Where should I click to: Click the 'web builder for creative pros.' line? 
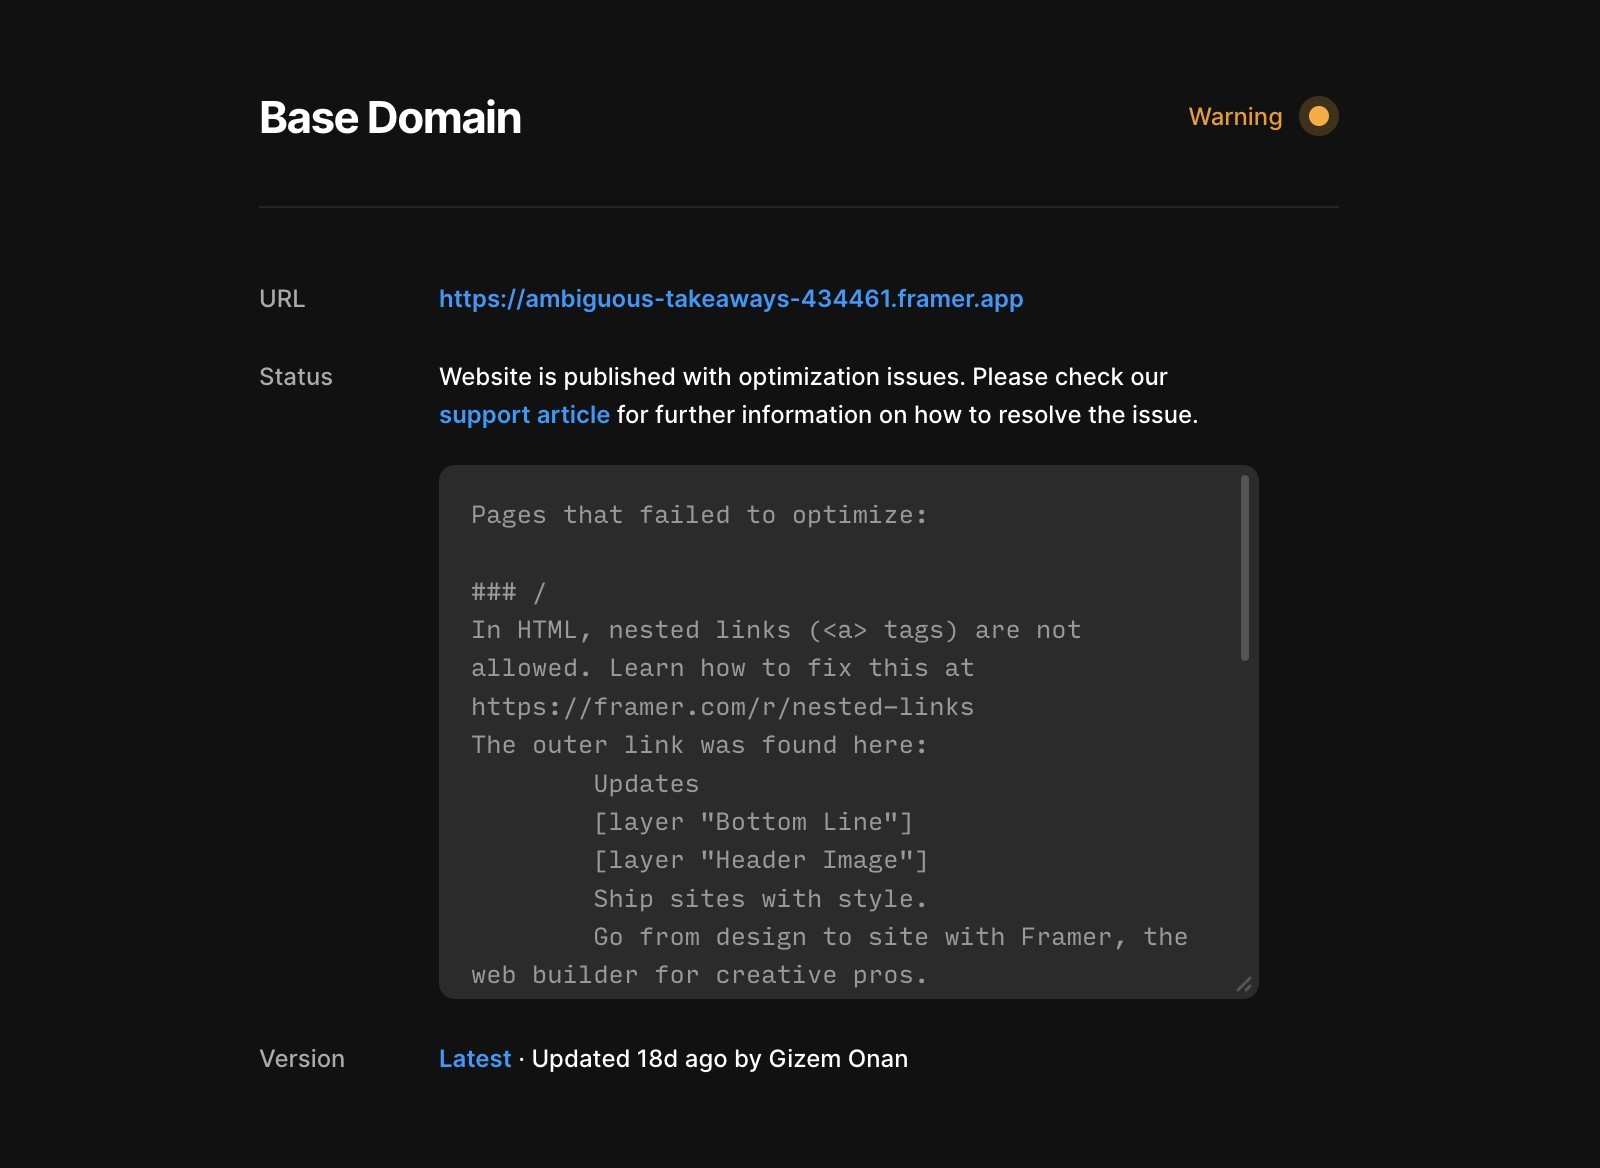point(699,975)
